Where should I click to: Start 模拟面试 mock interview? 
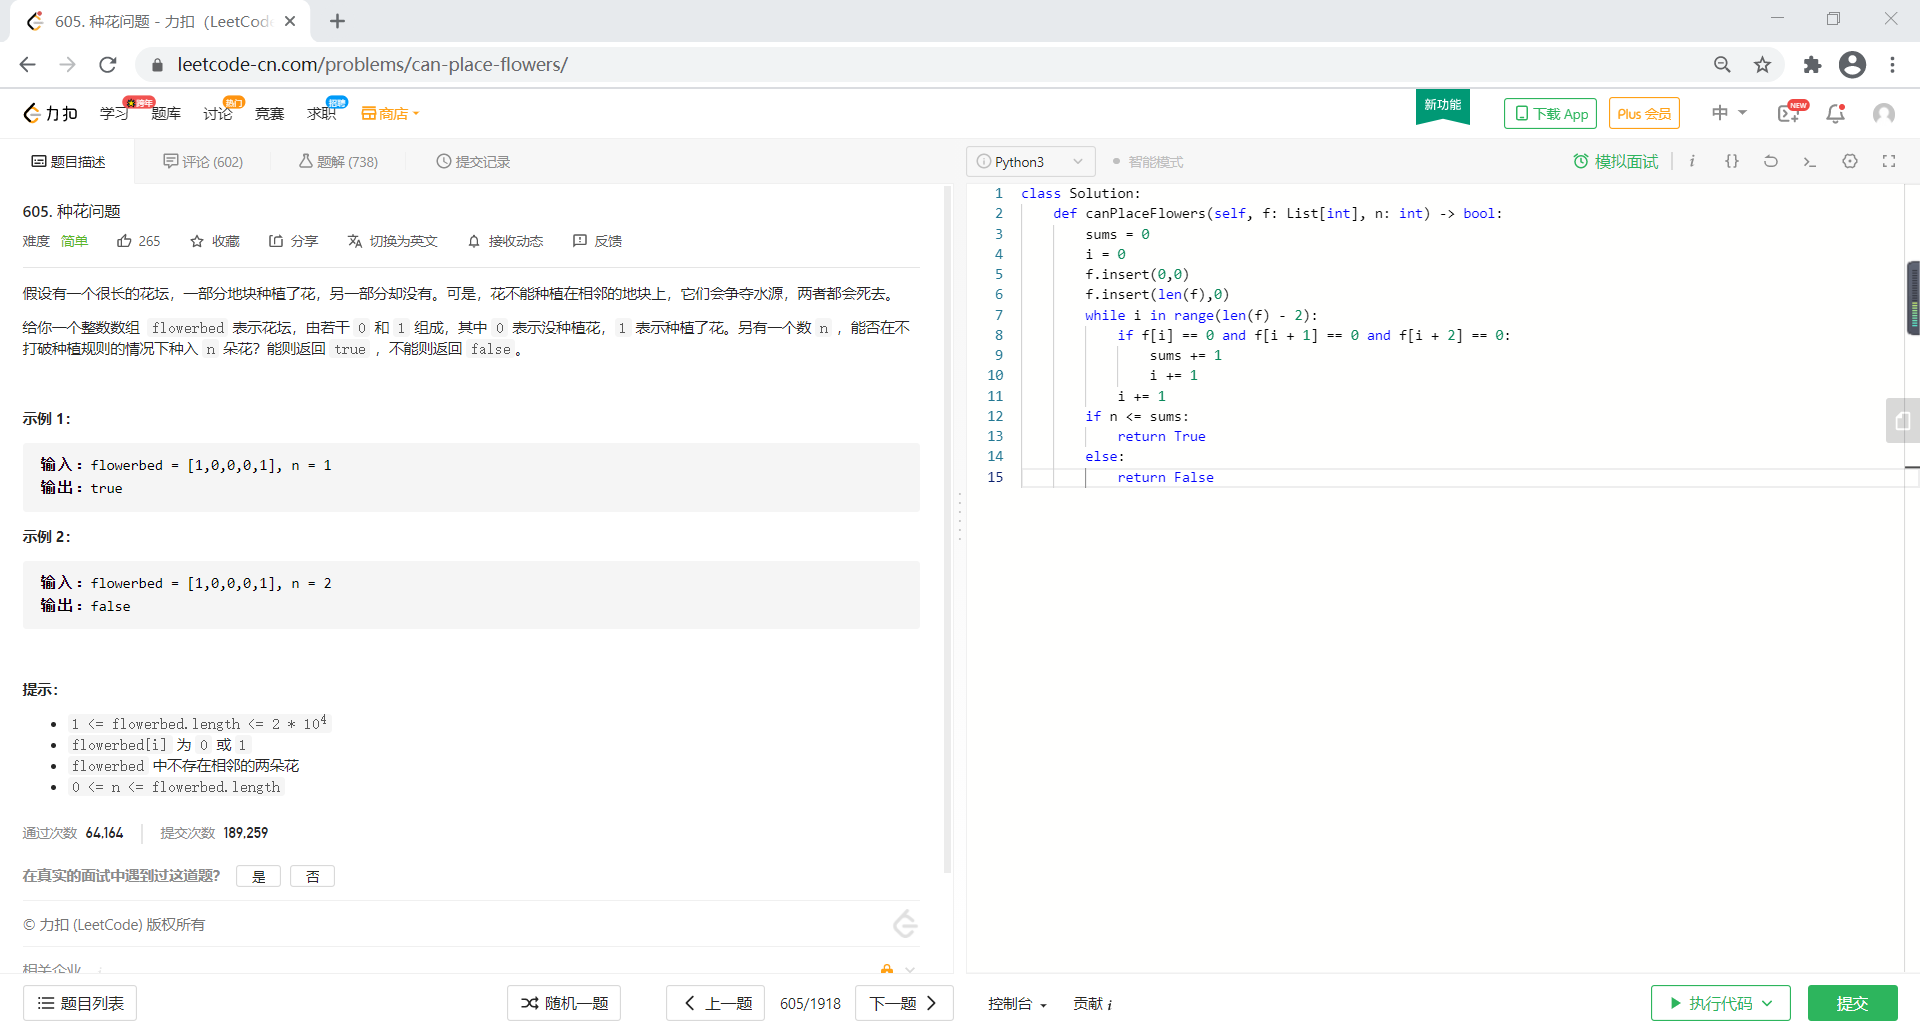[1615, 162]
